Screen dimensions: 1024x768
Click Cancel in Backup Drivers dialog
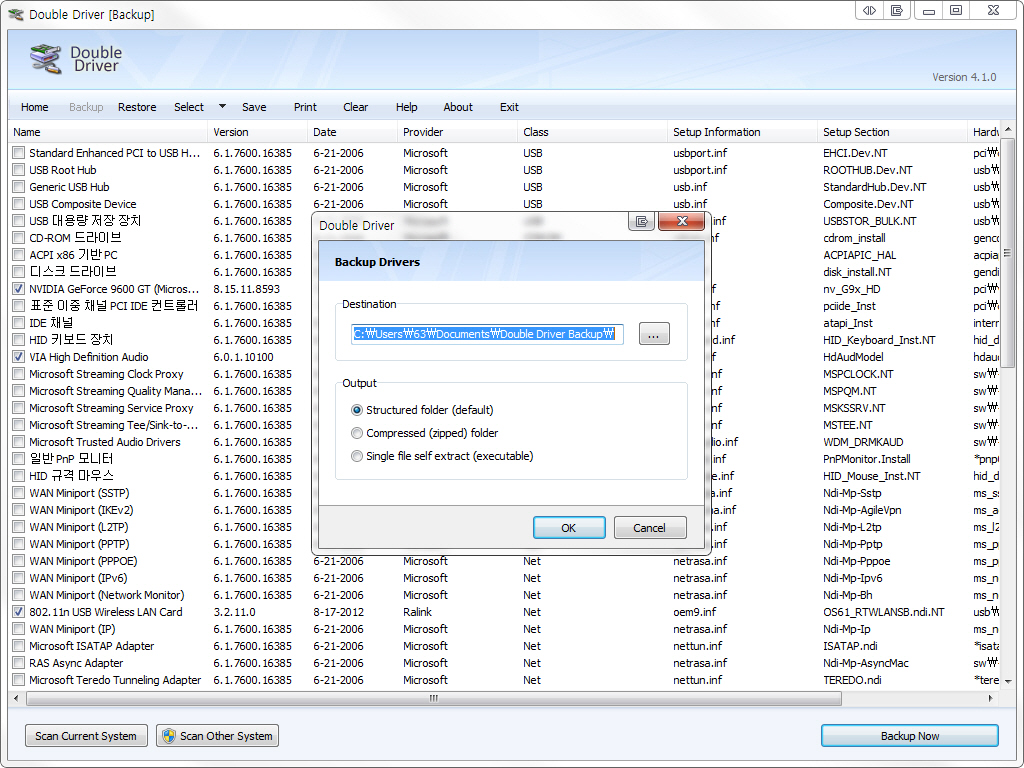tap(650, 528)
